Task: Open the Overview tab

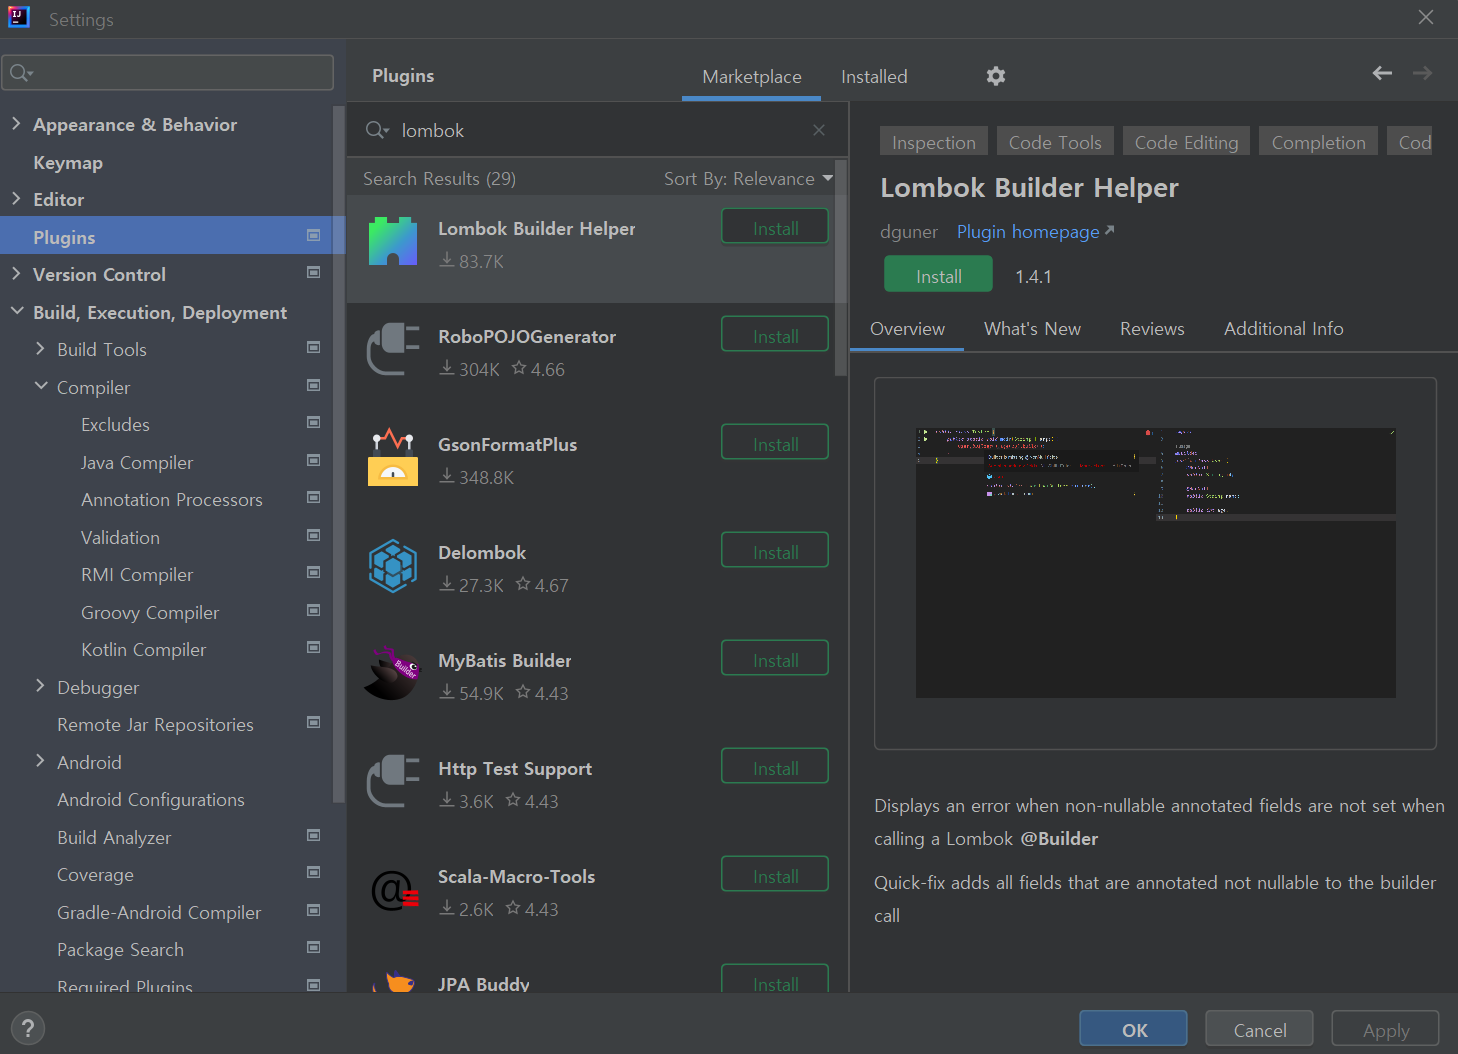Action: pos(907,329)
